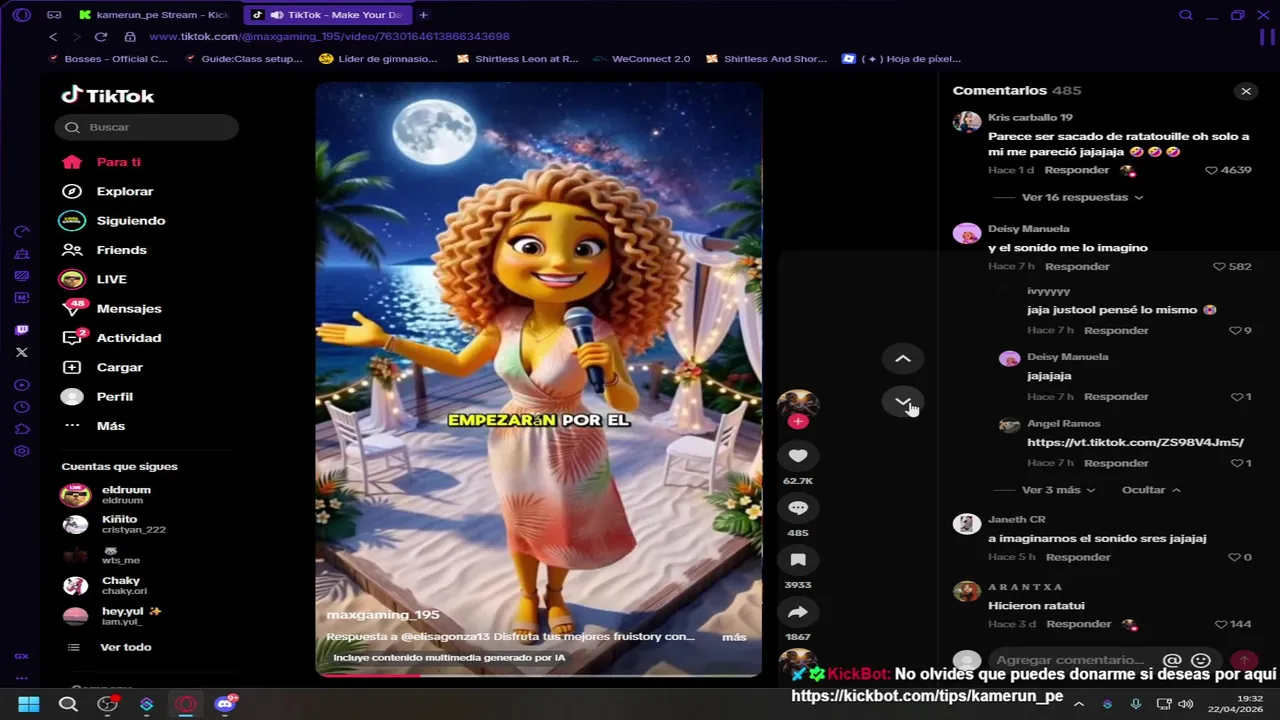Screen dimensions: 1280x720
Task: Open the Friends section
Action: (104, 250)
